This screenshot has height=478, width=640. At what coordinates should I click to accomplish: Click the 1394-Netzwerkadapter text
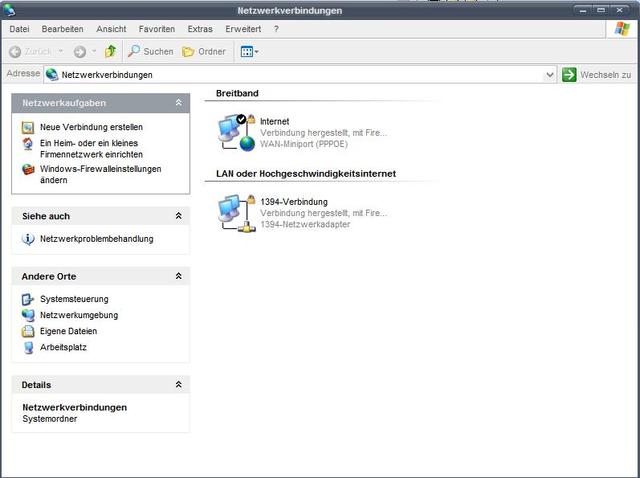coord(305,224)
